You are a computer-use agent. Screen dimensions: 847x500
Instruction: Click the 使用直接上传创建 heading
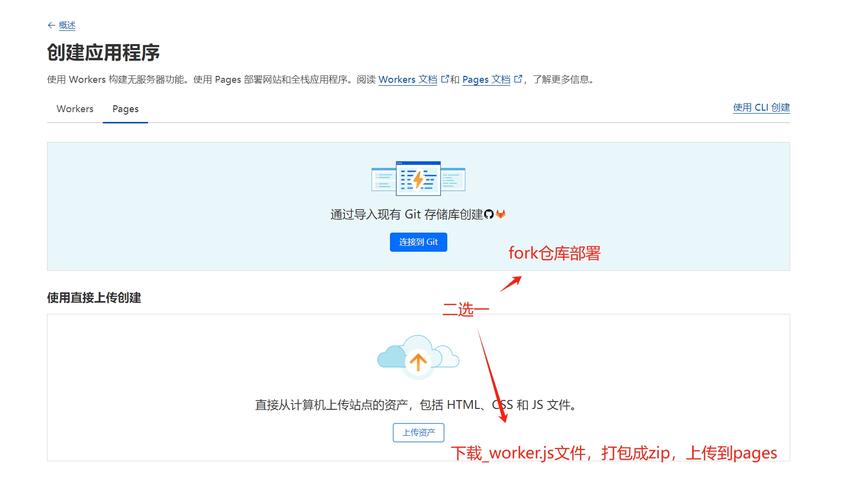click(94, 298)
